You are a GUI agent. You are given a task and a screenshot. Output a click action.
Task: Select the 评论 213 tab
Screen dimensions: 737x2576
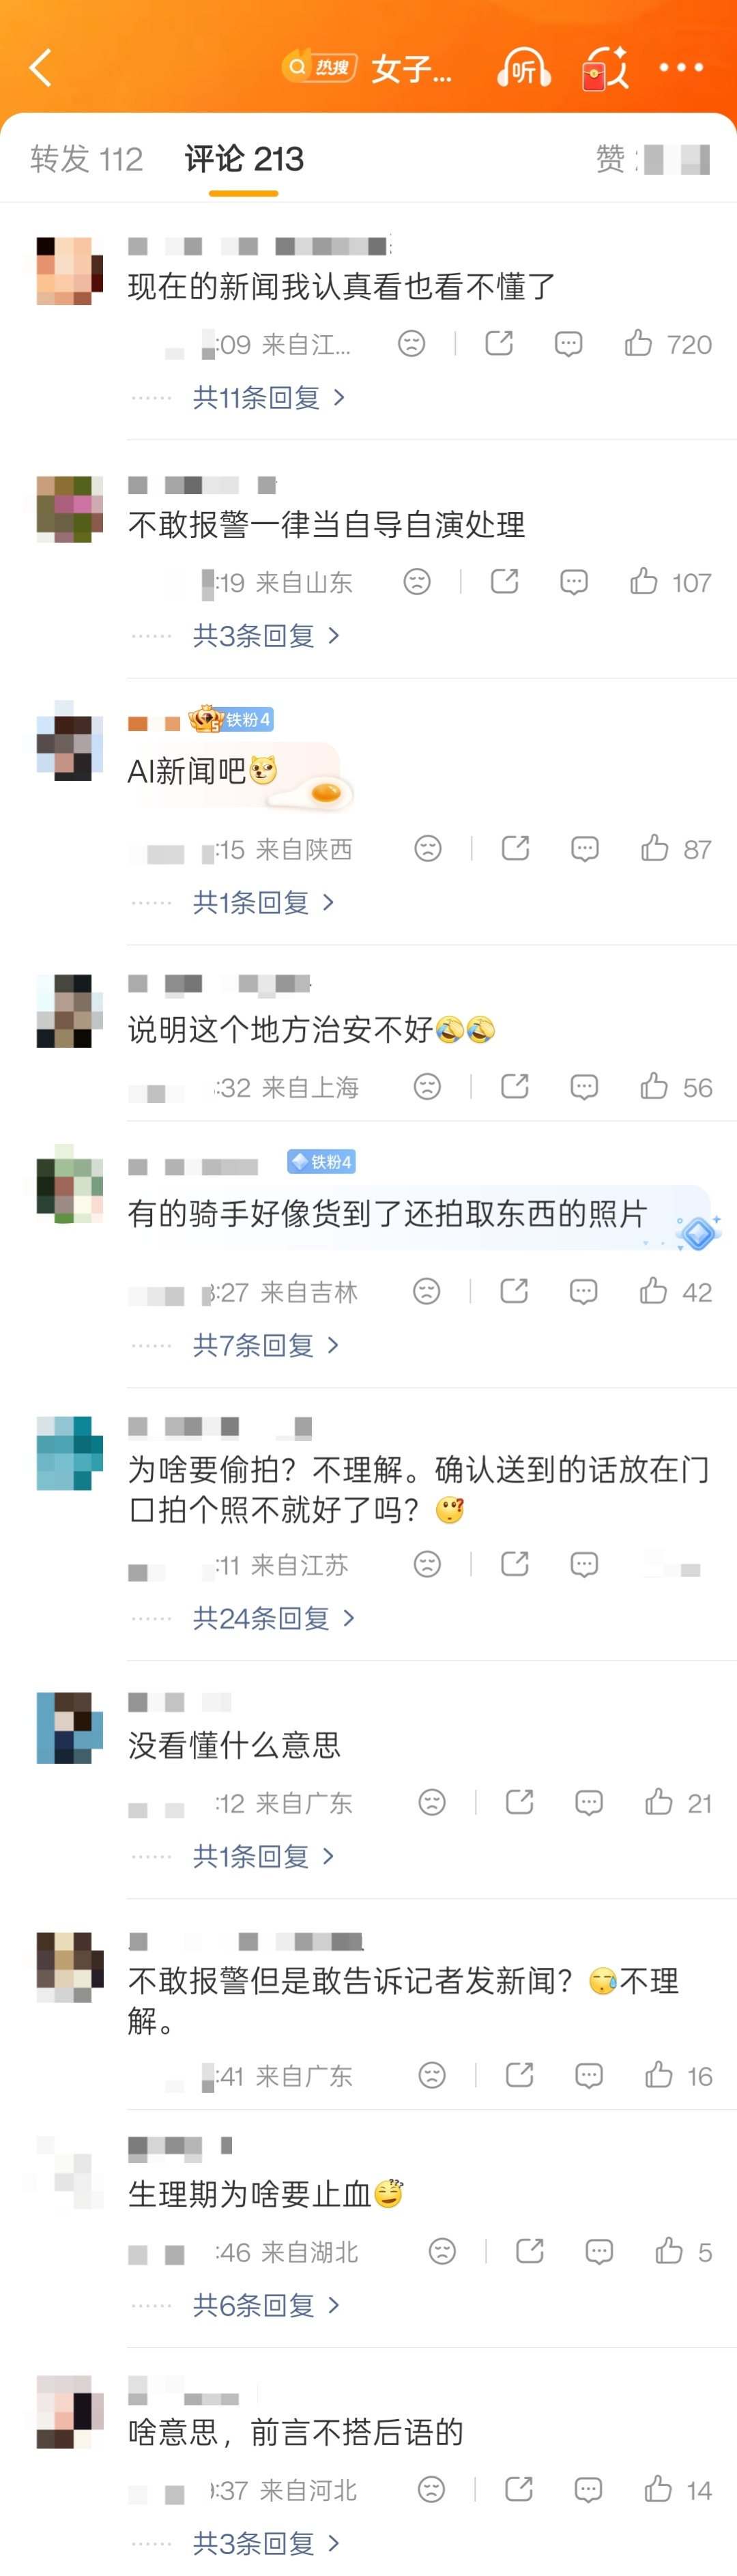[244, 159]
